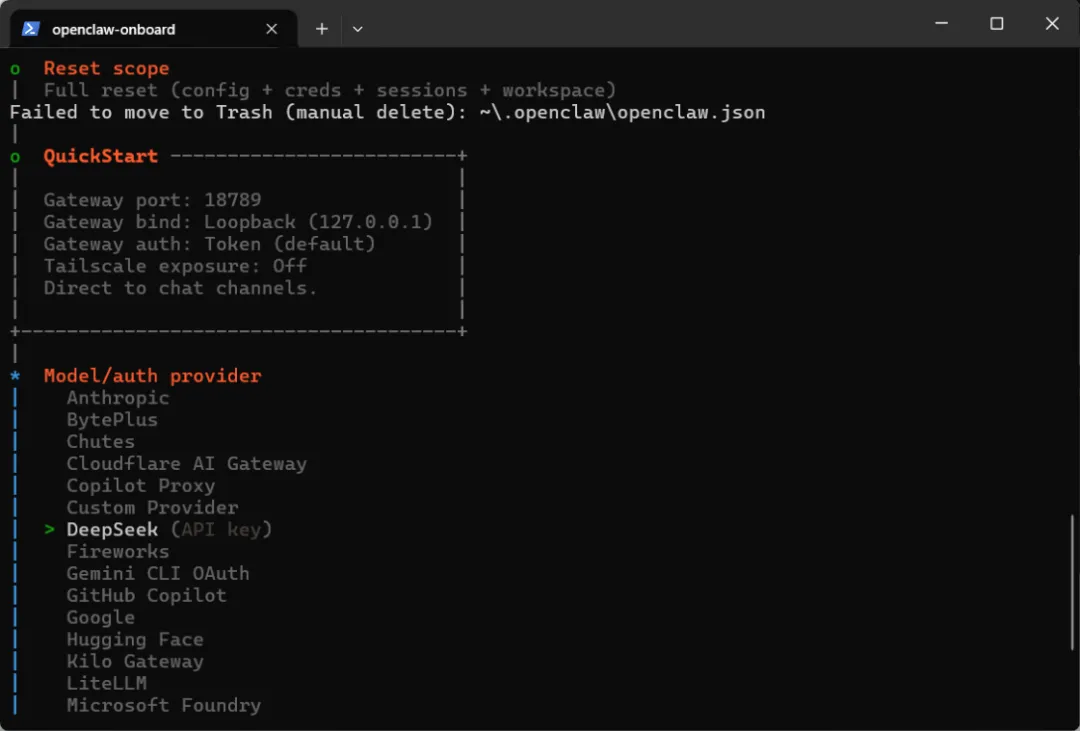The width and height of the screenshot is (1080, 731).
Task: Select the Anthropic provider option
Action: click(x=118, y=398)
